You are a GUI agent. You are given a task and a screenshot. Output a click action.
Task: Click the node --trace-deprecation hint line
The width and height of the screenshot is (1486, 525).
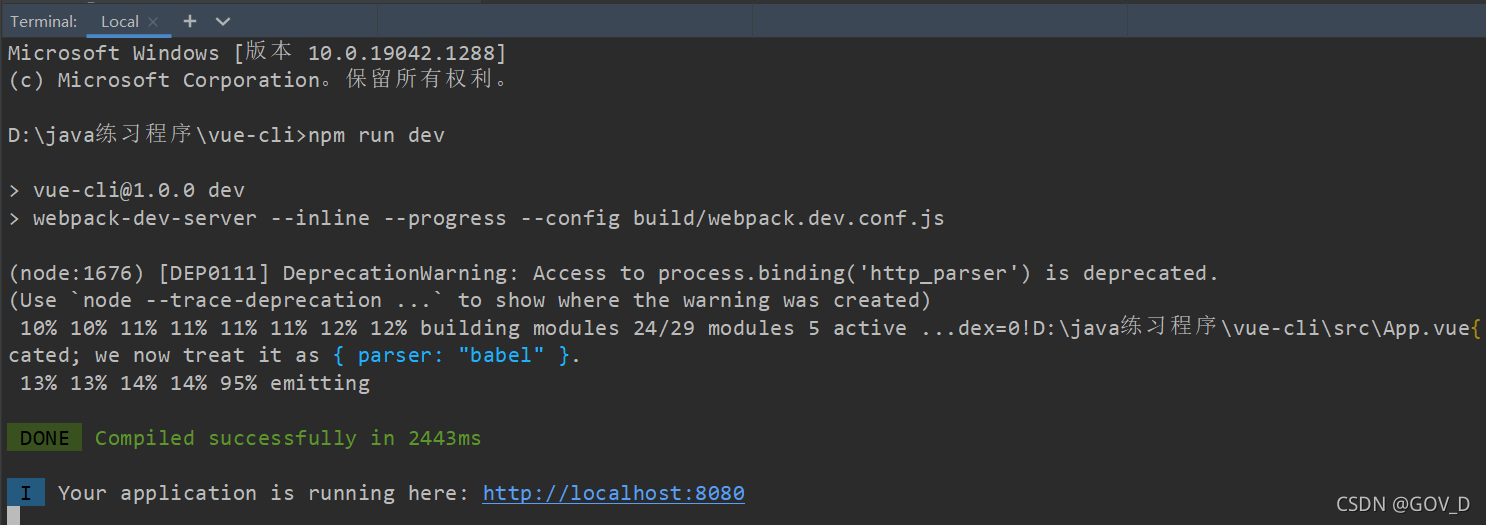(x=470, y=300)
